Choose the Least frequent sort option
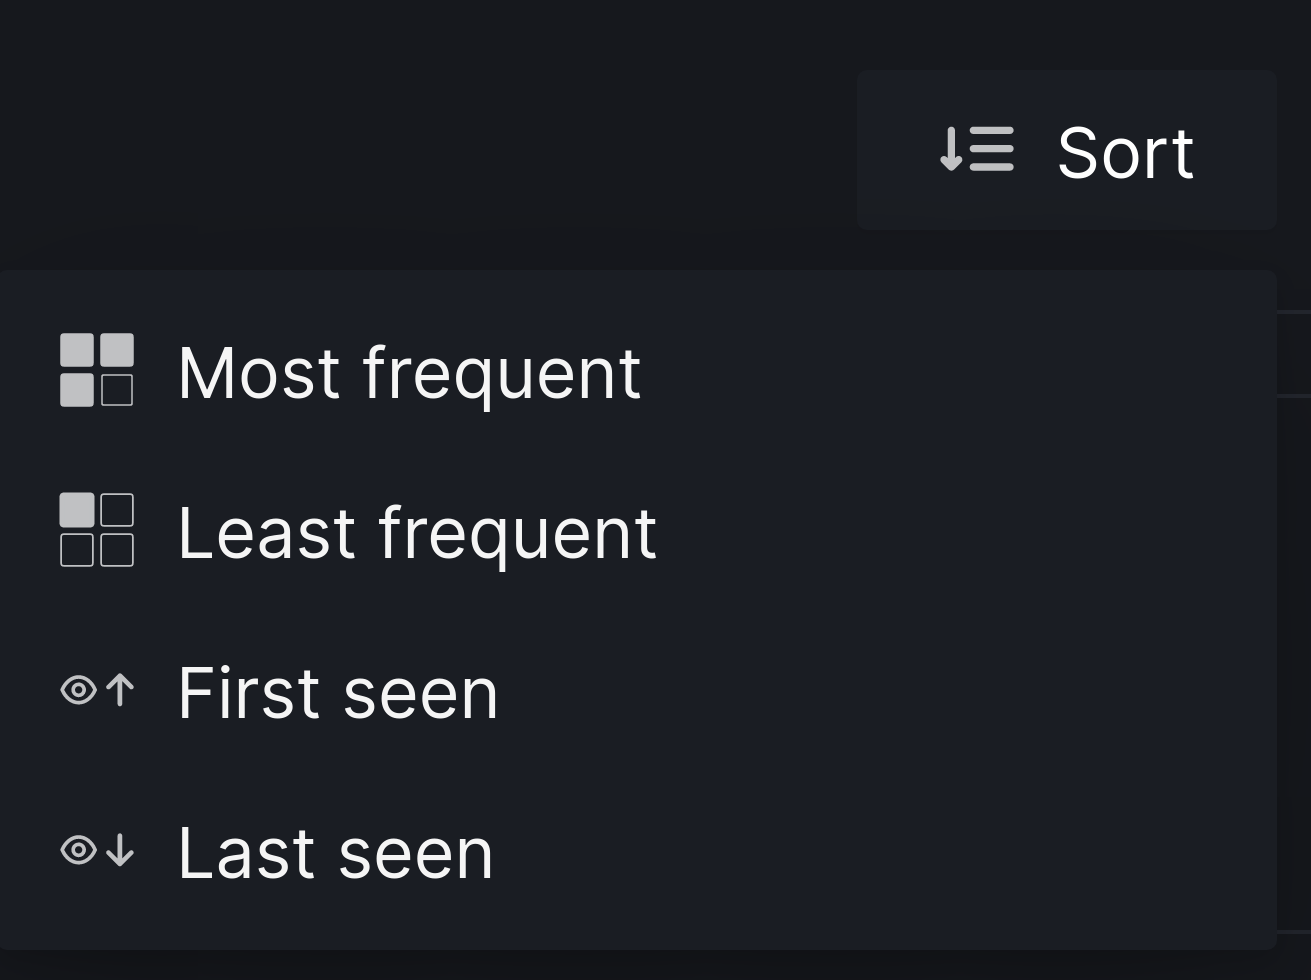Screen dimensions: 1311x980 (x=416, y=531)
